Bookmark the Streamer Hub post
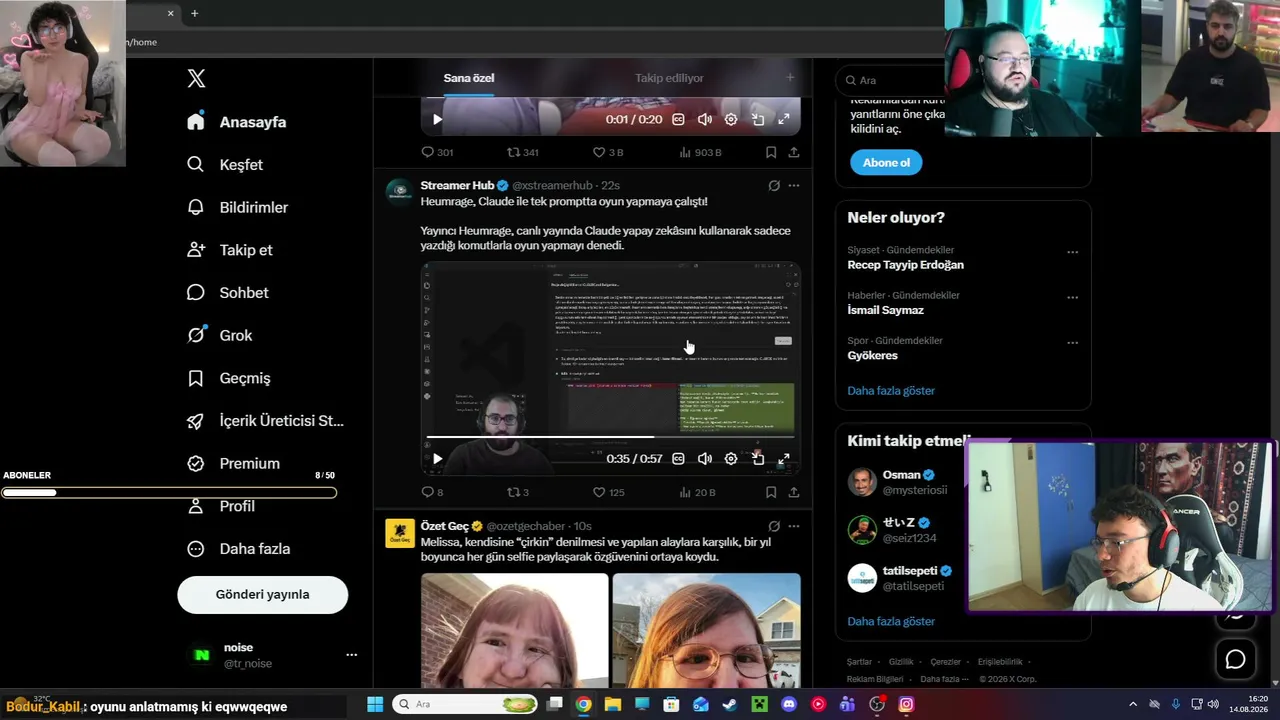Image resolution: width=1280 pixels, height=720 pixels. click(x=771, y=492)
